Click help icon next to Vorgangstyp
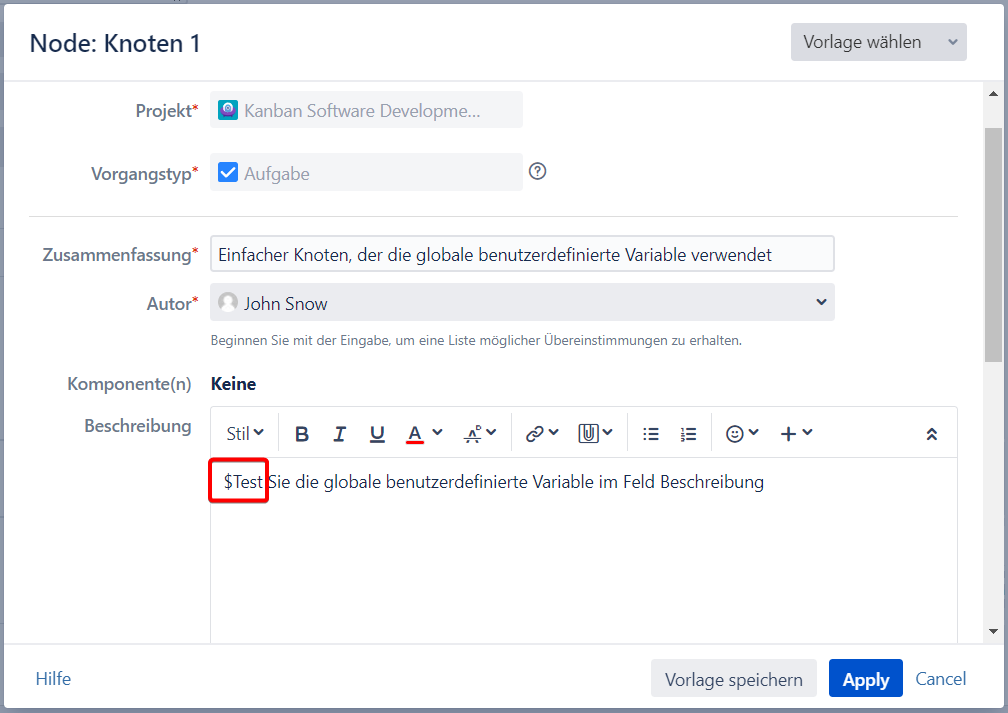This screenshot has width=1008, height=713. point(538,171)
